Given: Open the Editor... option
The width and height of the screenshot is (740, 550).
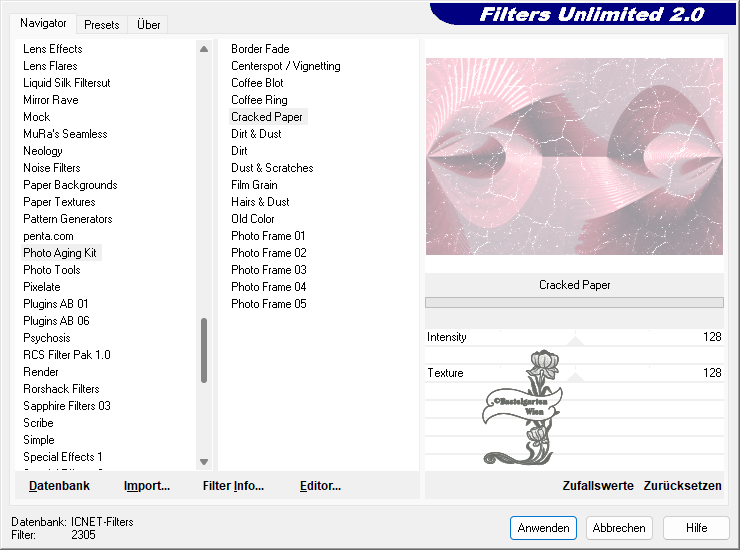Looking at the screenshot, I should 320,486.
